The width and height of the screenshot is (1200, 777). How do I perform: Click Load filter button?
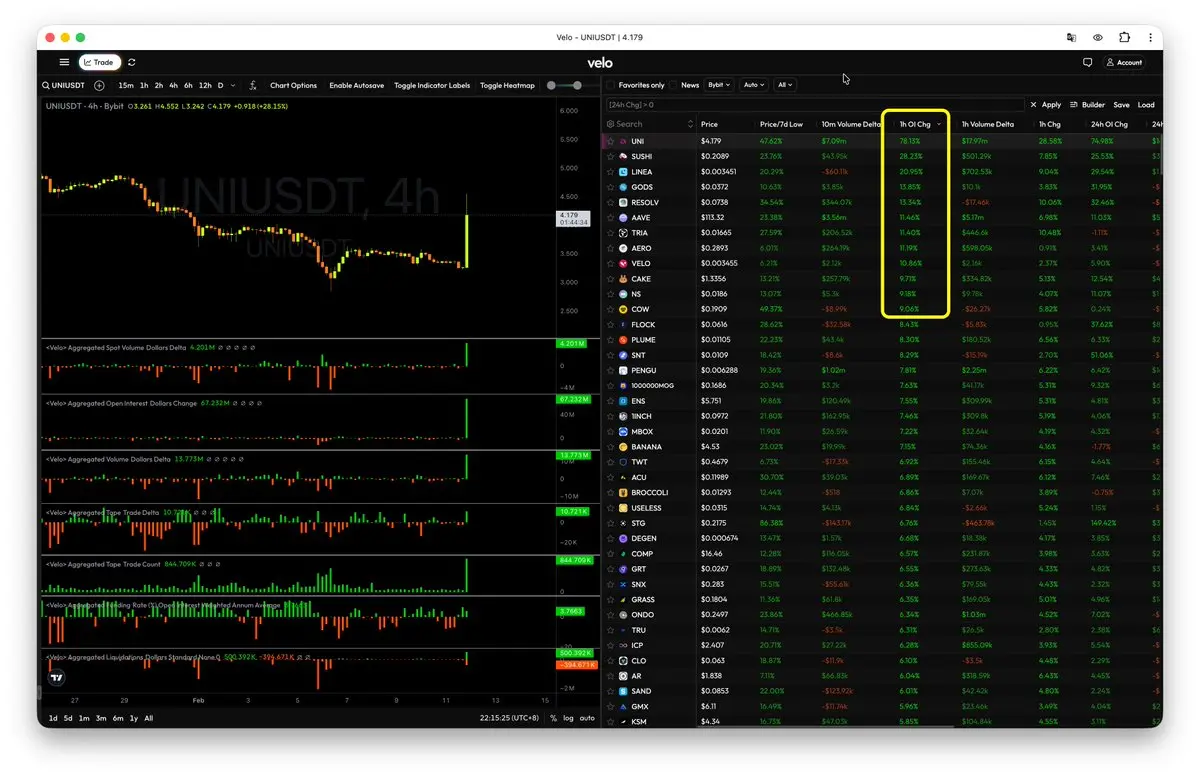1146,104
